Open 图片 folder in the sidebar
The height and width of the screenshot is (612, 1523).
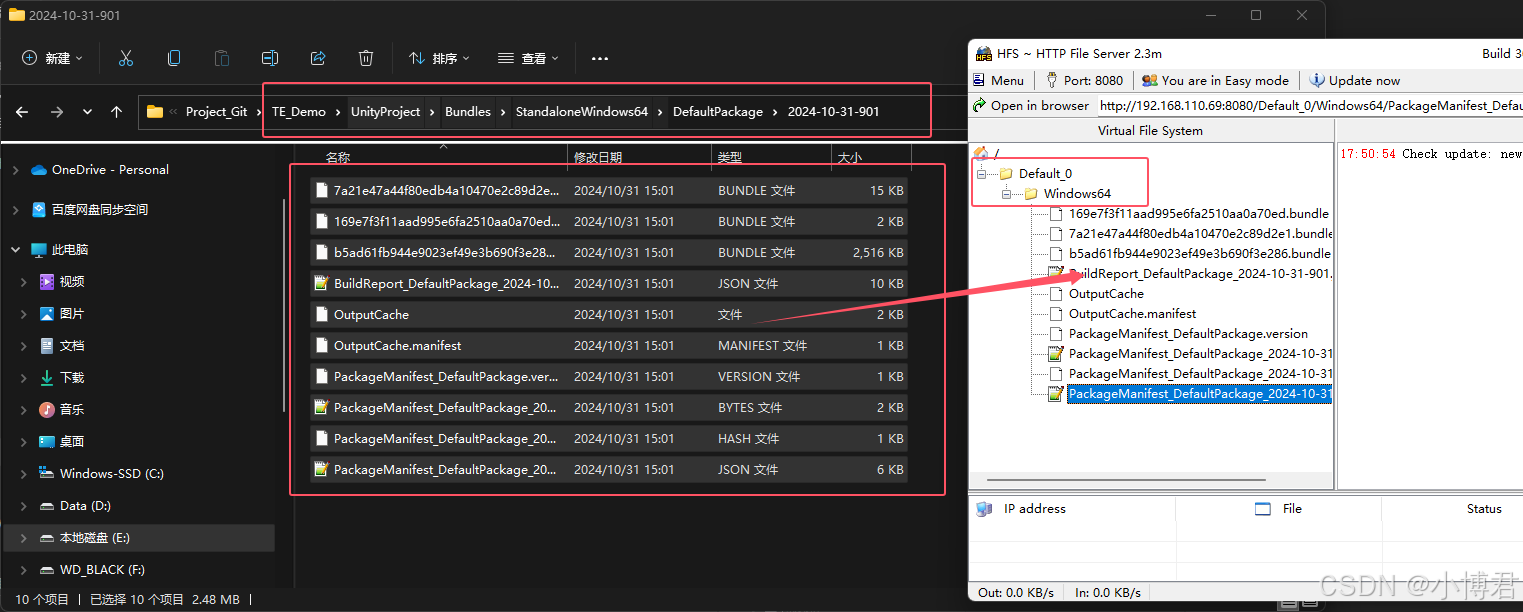(72, 314)
